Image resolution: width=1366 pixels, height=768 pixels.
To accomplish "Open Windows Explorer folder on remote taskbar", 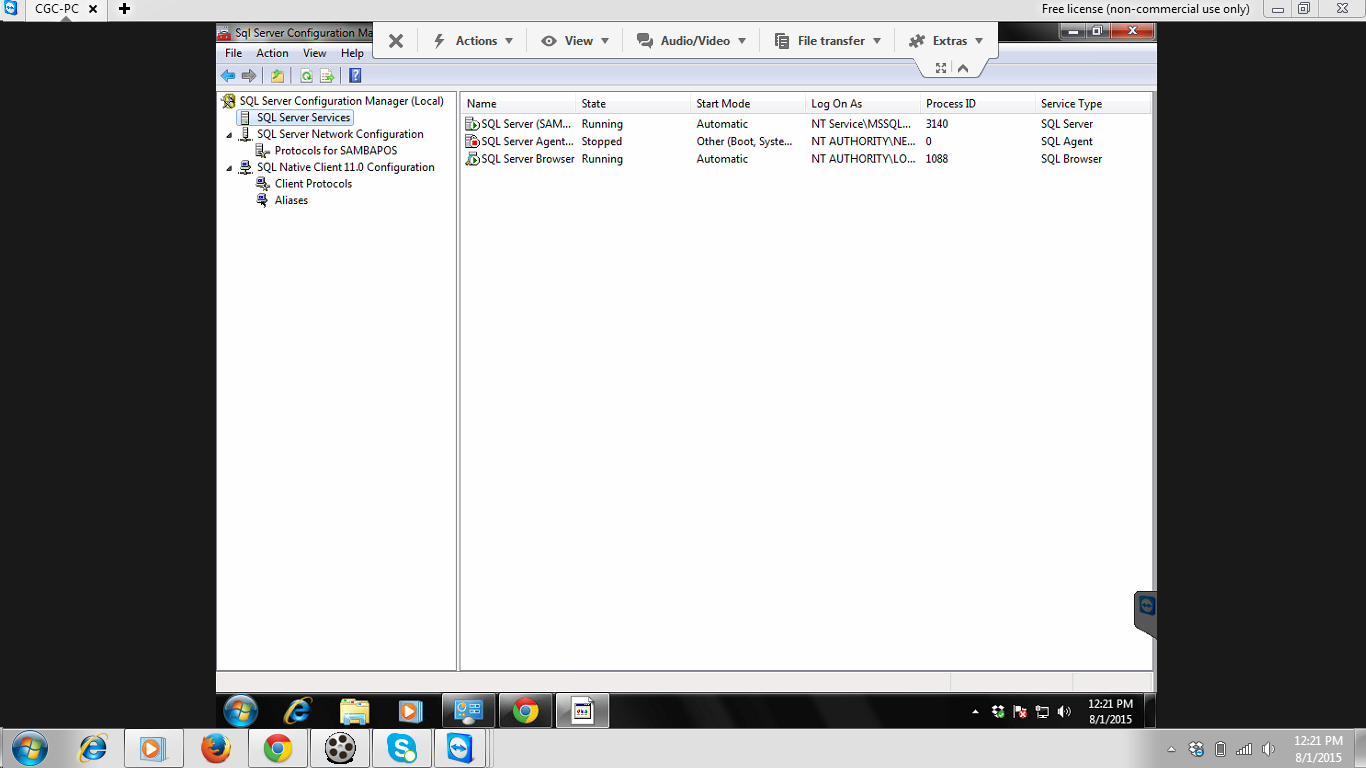I will coord(354,711).
